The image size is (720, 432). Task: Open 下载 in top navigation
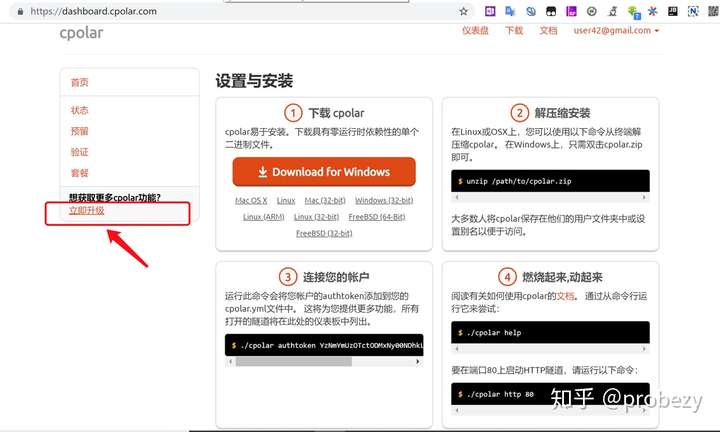click(x=514, y=31)
